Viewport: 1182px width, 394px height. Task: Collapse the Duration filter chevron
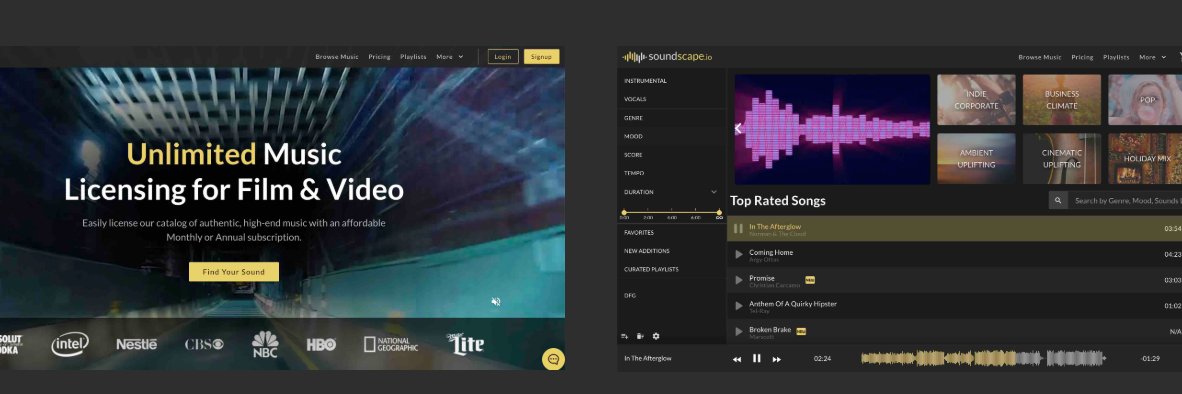(714, 192)
